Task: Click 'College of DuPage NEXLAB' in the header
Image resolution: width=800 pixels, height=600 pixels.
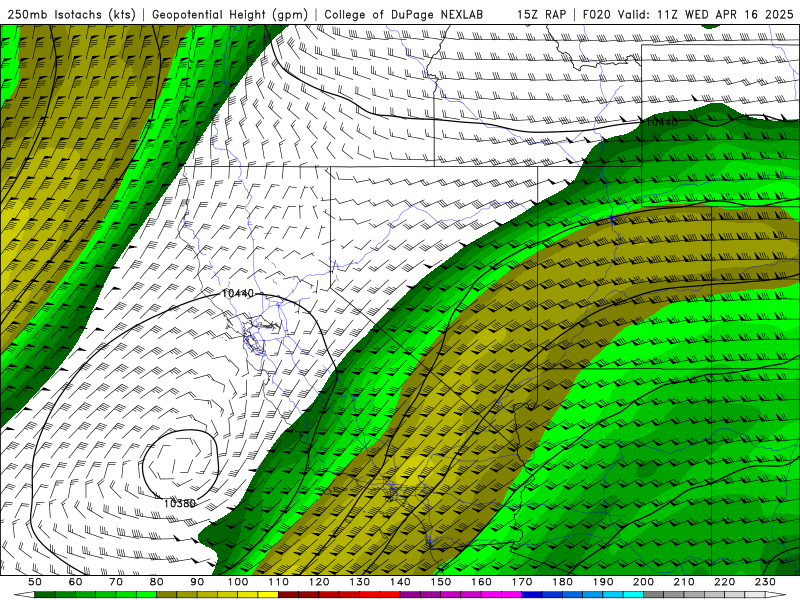Action: [x=404, y=15]
